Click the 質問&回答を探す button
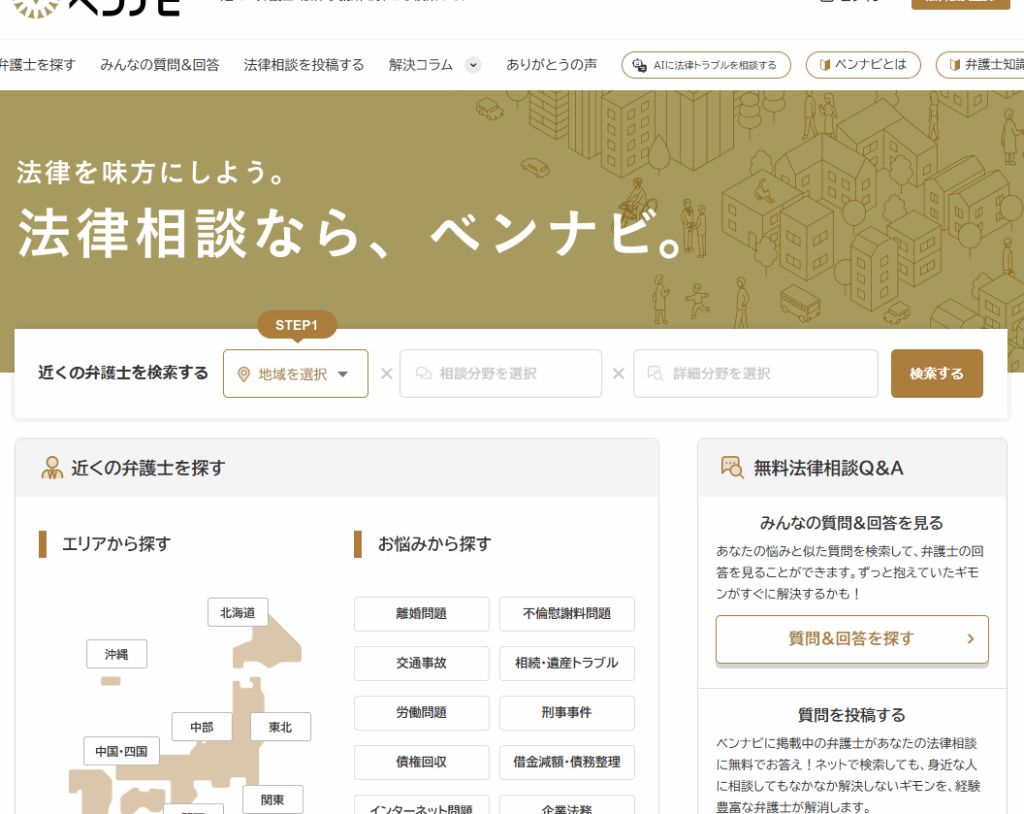 [x=851, y=639]
